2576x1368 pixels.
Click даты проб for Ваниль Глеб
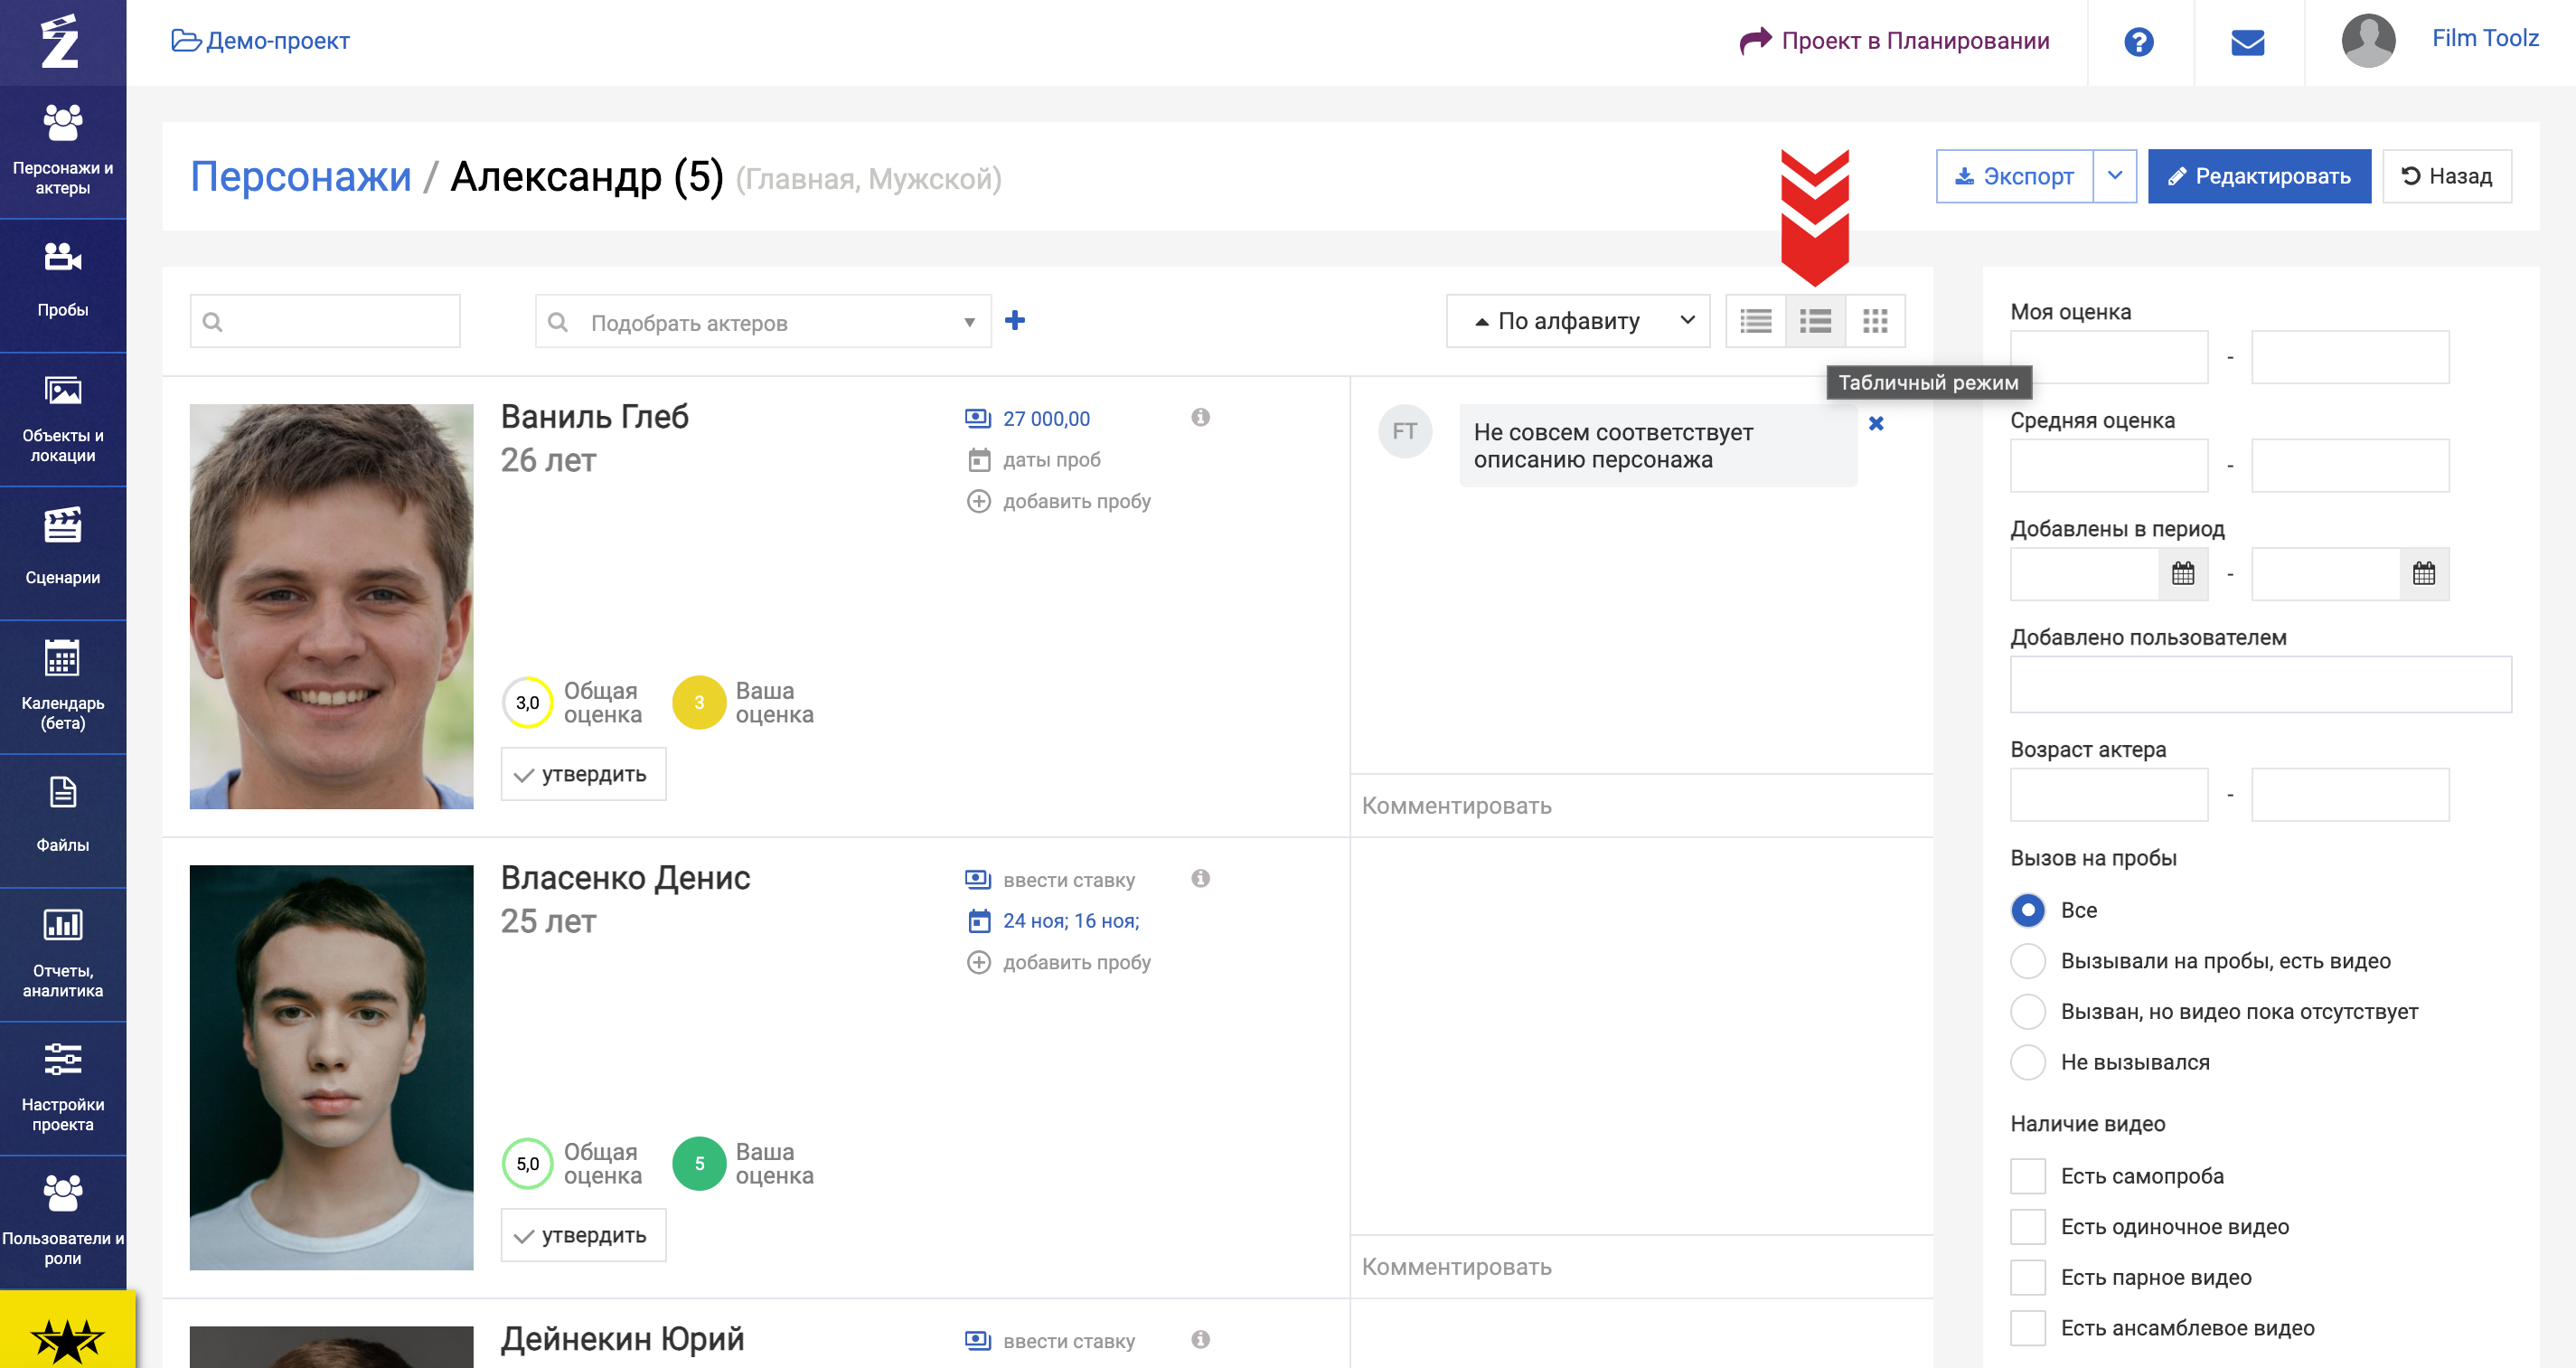(1051, 460)
